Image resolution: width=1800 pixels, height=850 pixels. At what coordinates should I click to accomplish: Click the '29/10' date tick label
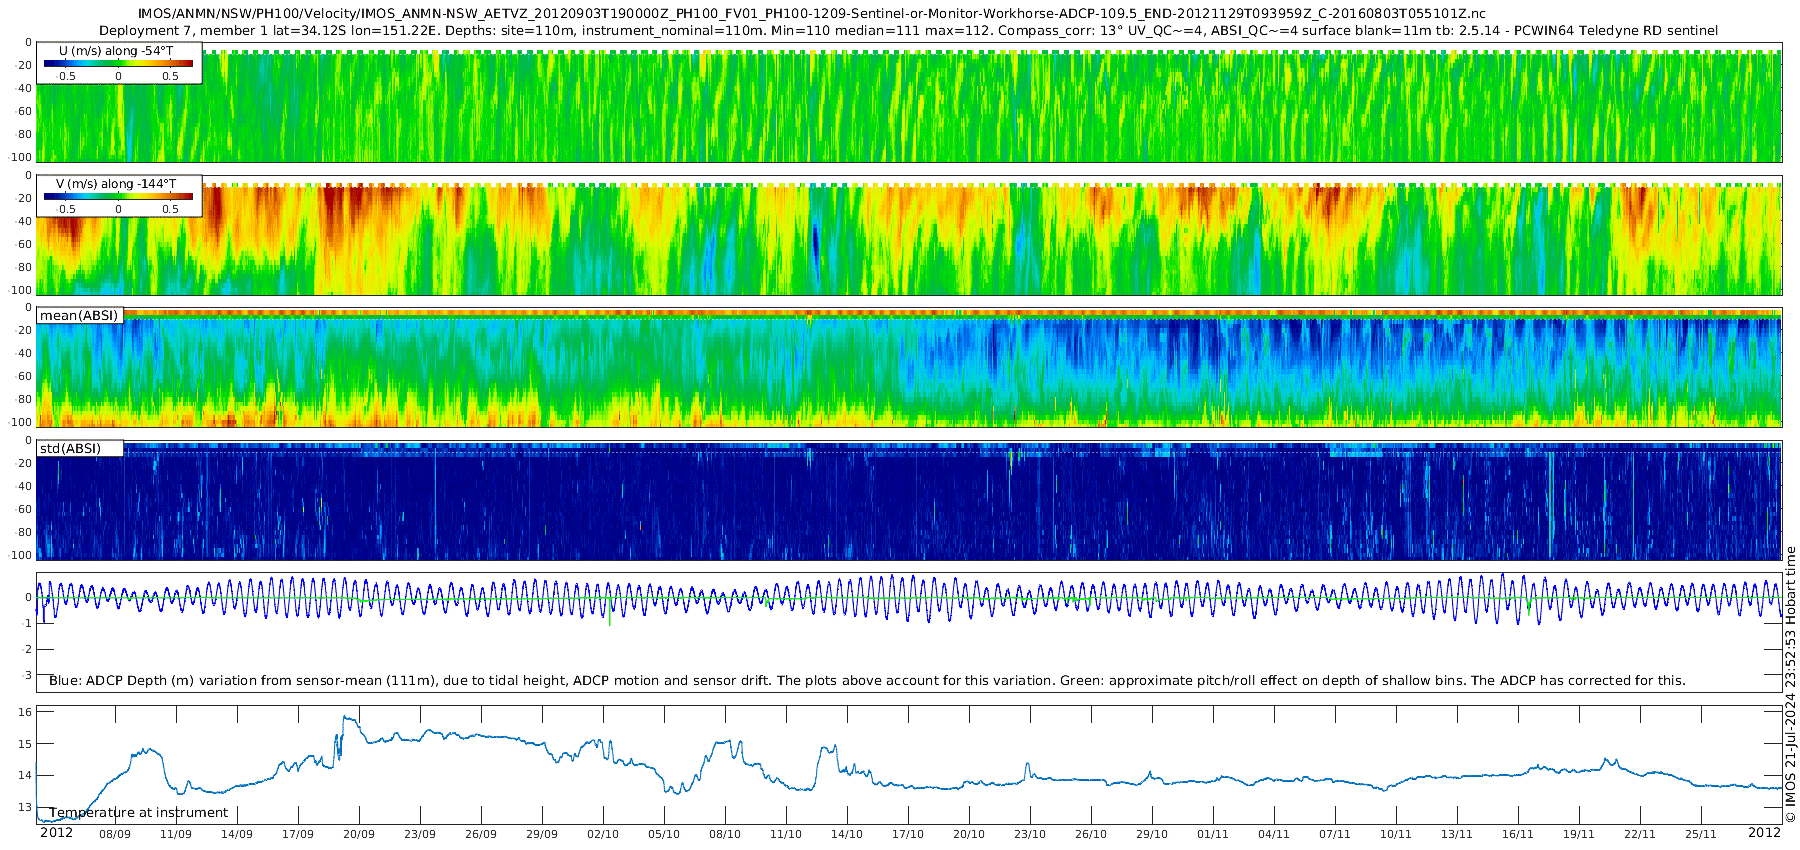[1152, 834]
